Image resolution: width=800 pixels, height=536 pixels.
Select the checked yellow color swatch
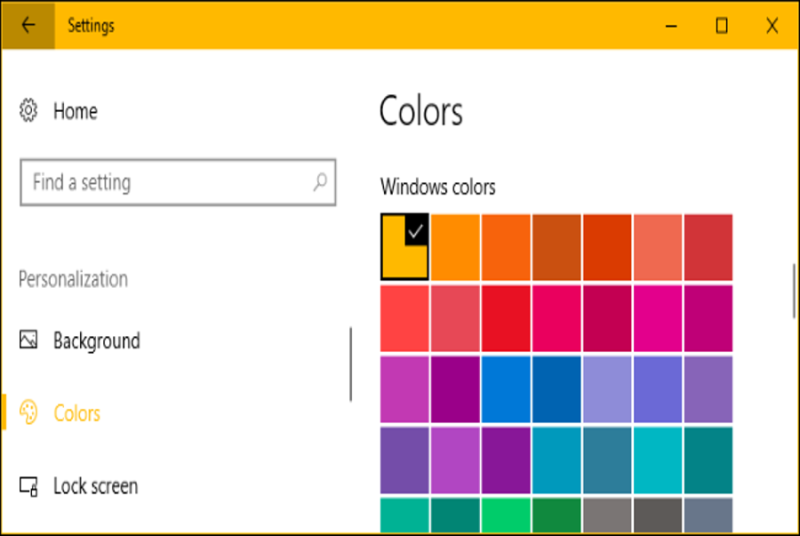(x=405, y=247)
